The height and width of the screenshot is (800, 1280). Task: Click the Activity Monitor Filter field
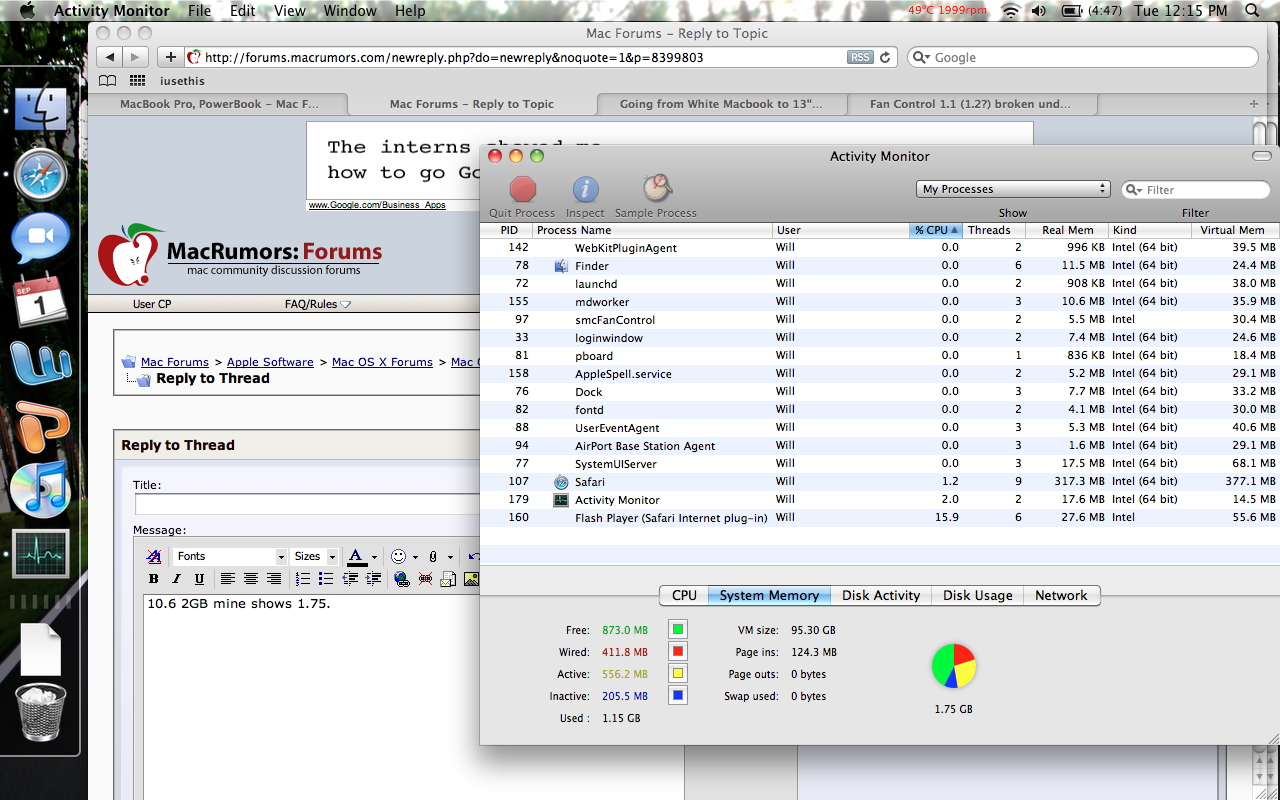click(1196, 189)
